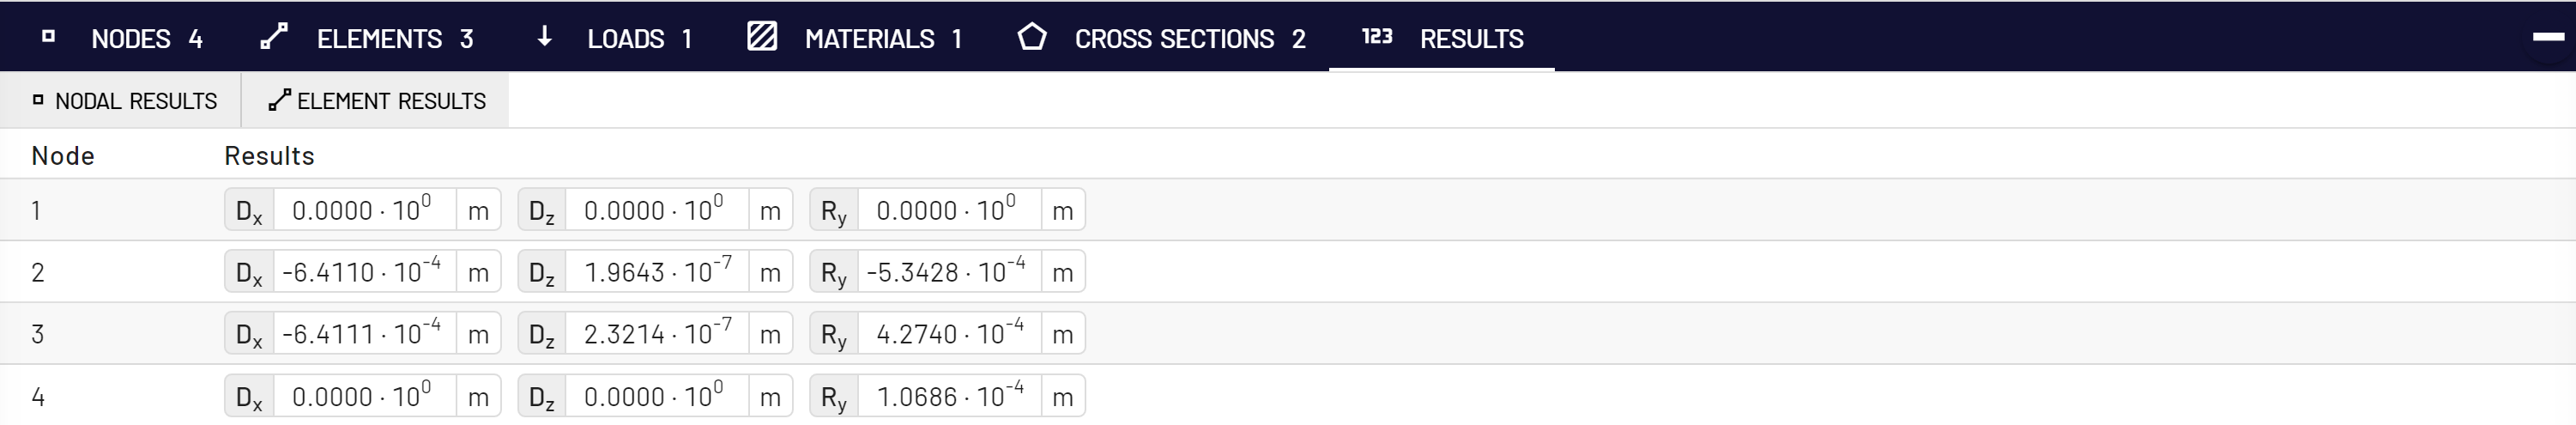The image size is (2576, 425).
Task: Click the Element Results line icon
Action: coord(280,100)
